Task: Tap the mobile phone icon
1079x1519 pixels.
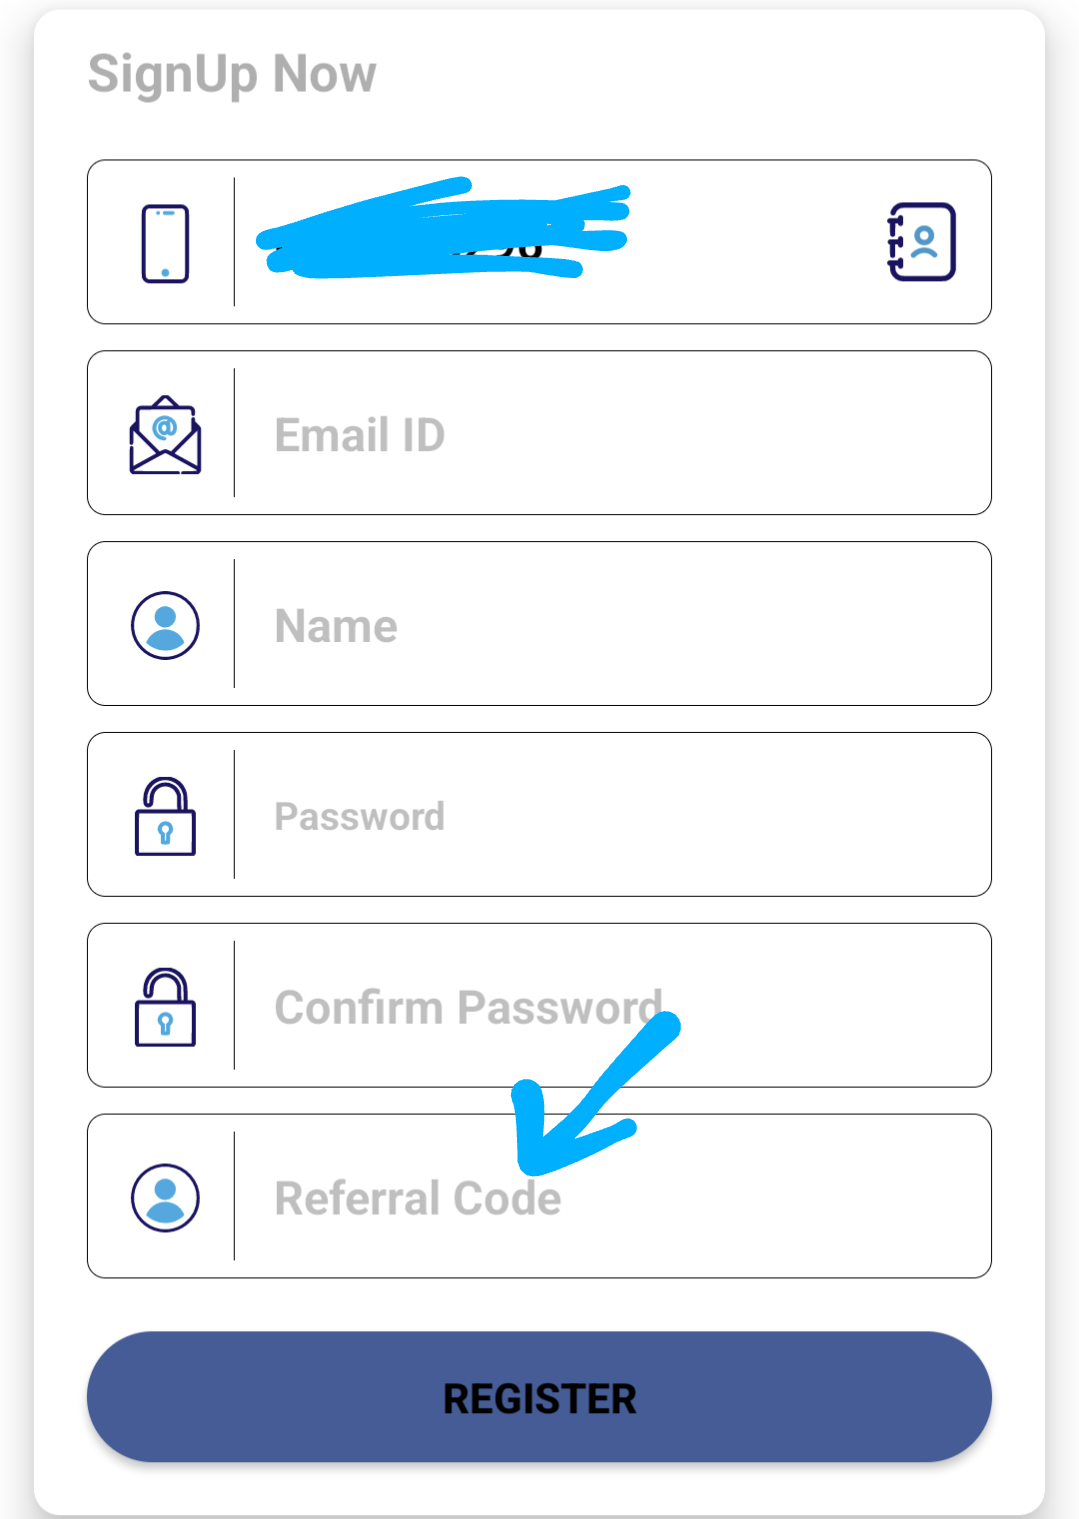Action: click(165, 243)
